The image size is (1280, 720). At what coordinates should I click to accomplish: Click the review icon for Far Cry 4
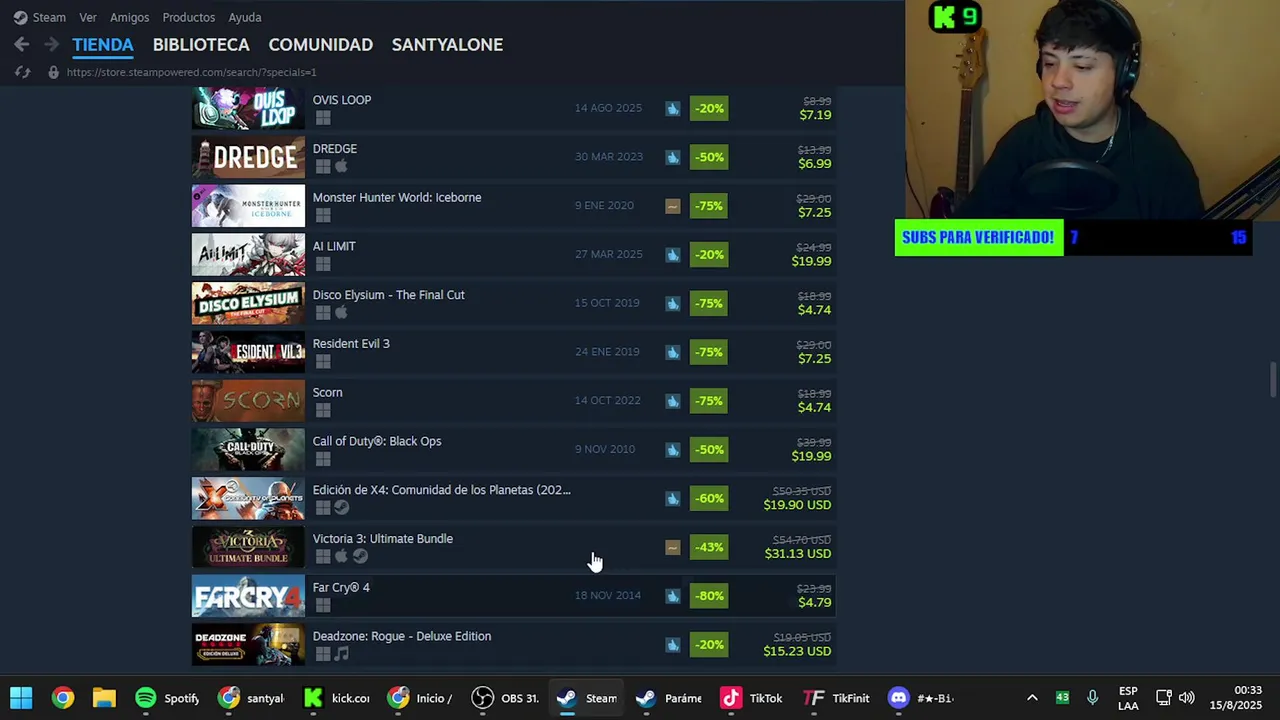673,596
